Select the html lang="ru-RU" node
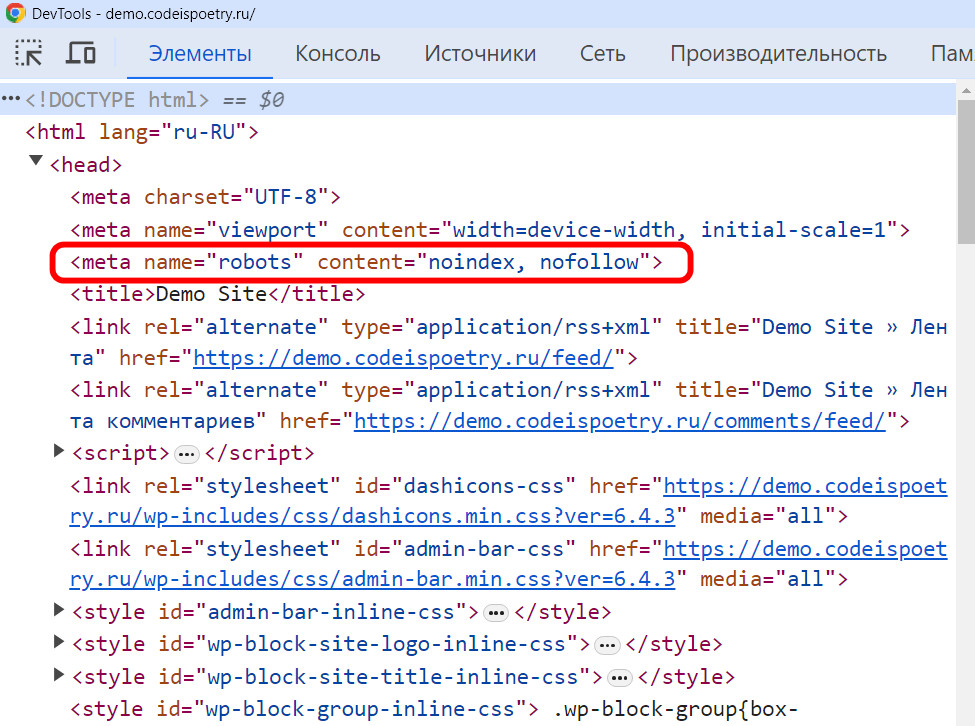 (142, 132)
